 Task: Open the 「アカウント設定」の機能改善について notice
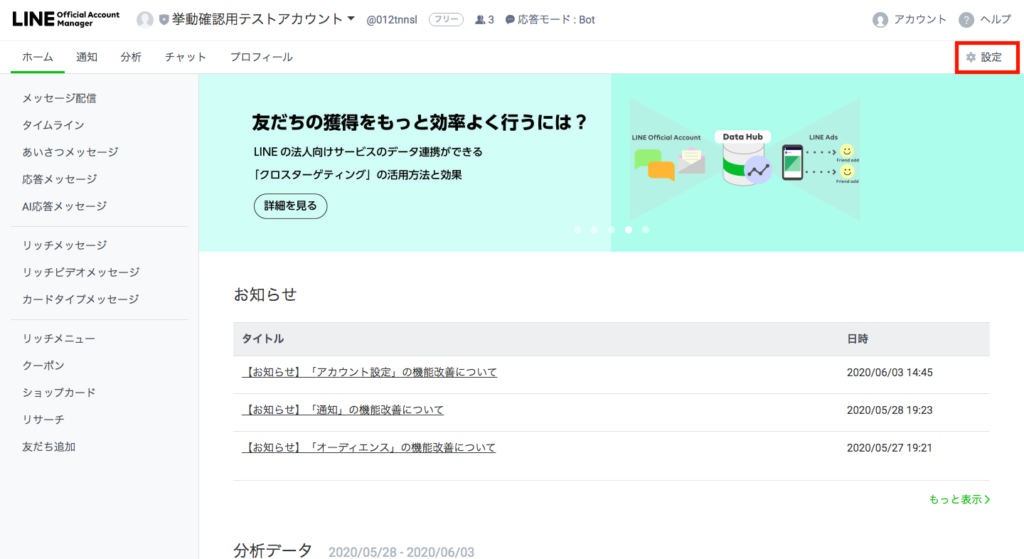(x=370, y=372)
